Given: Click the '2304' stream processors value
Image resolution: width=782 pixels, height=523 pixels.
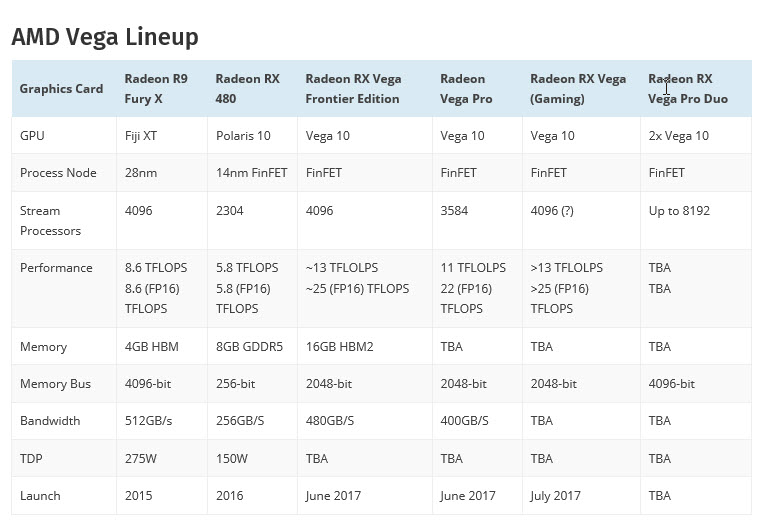Looking at the screenshot, I should [229, 211].
